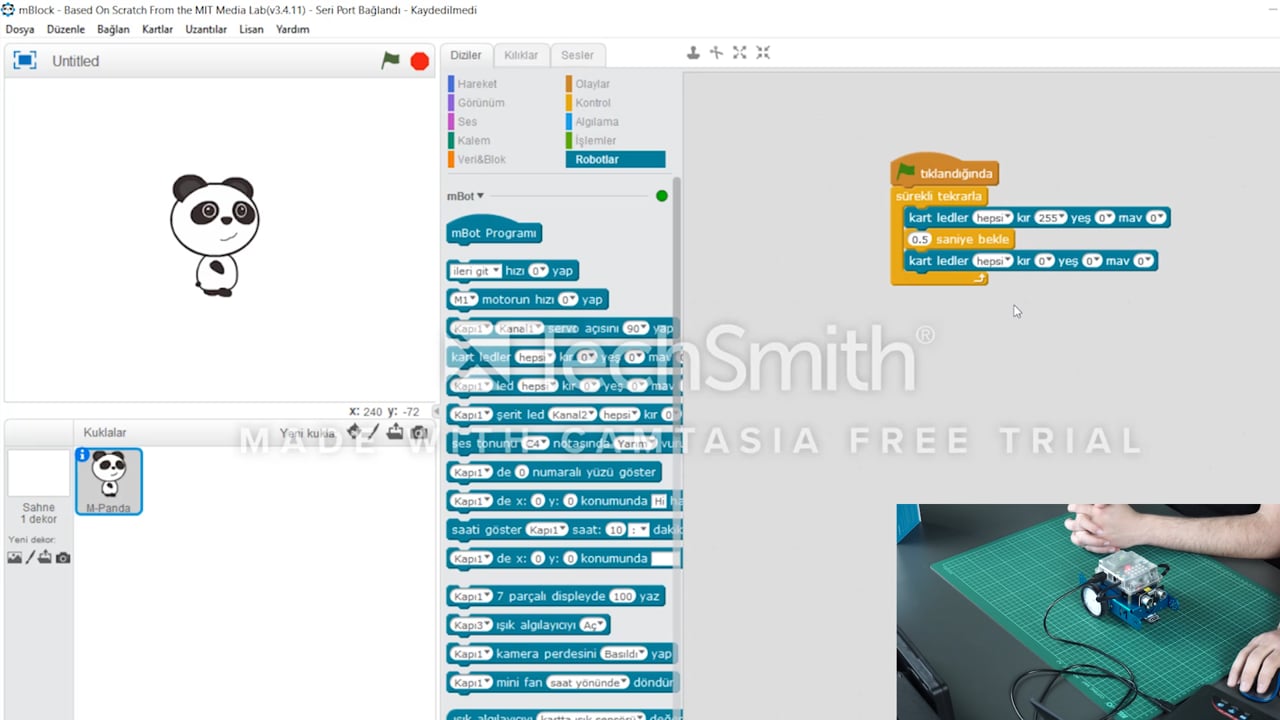The image size is (1280, 720).
Task: Click the green flag to run the program
Action: (390, 61)
